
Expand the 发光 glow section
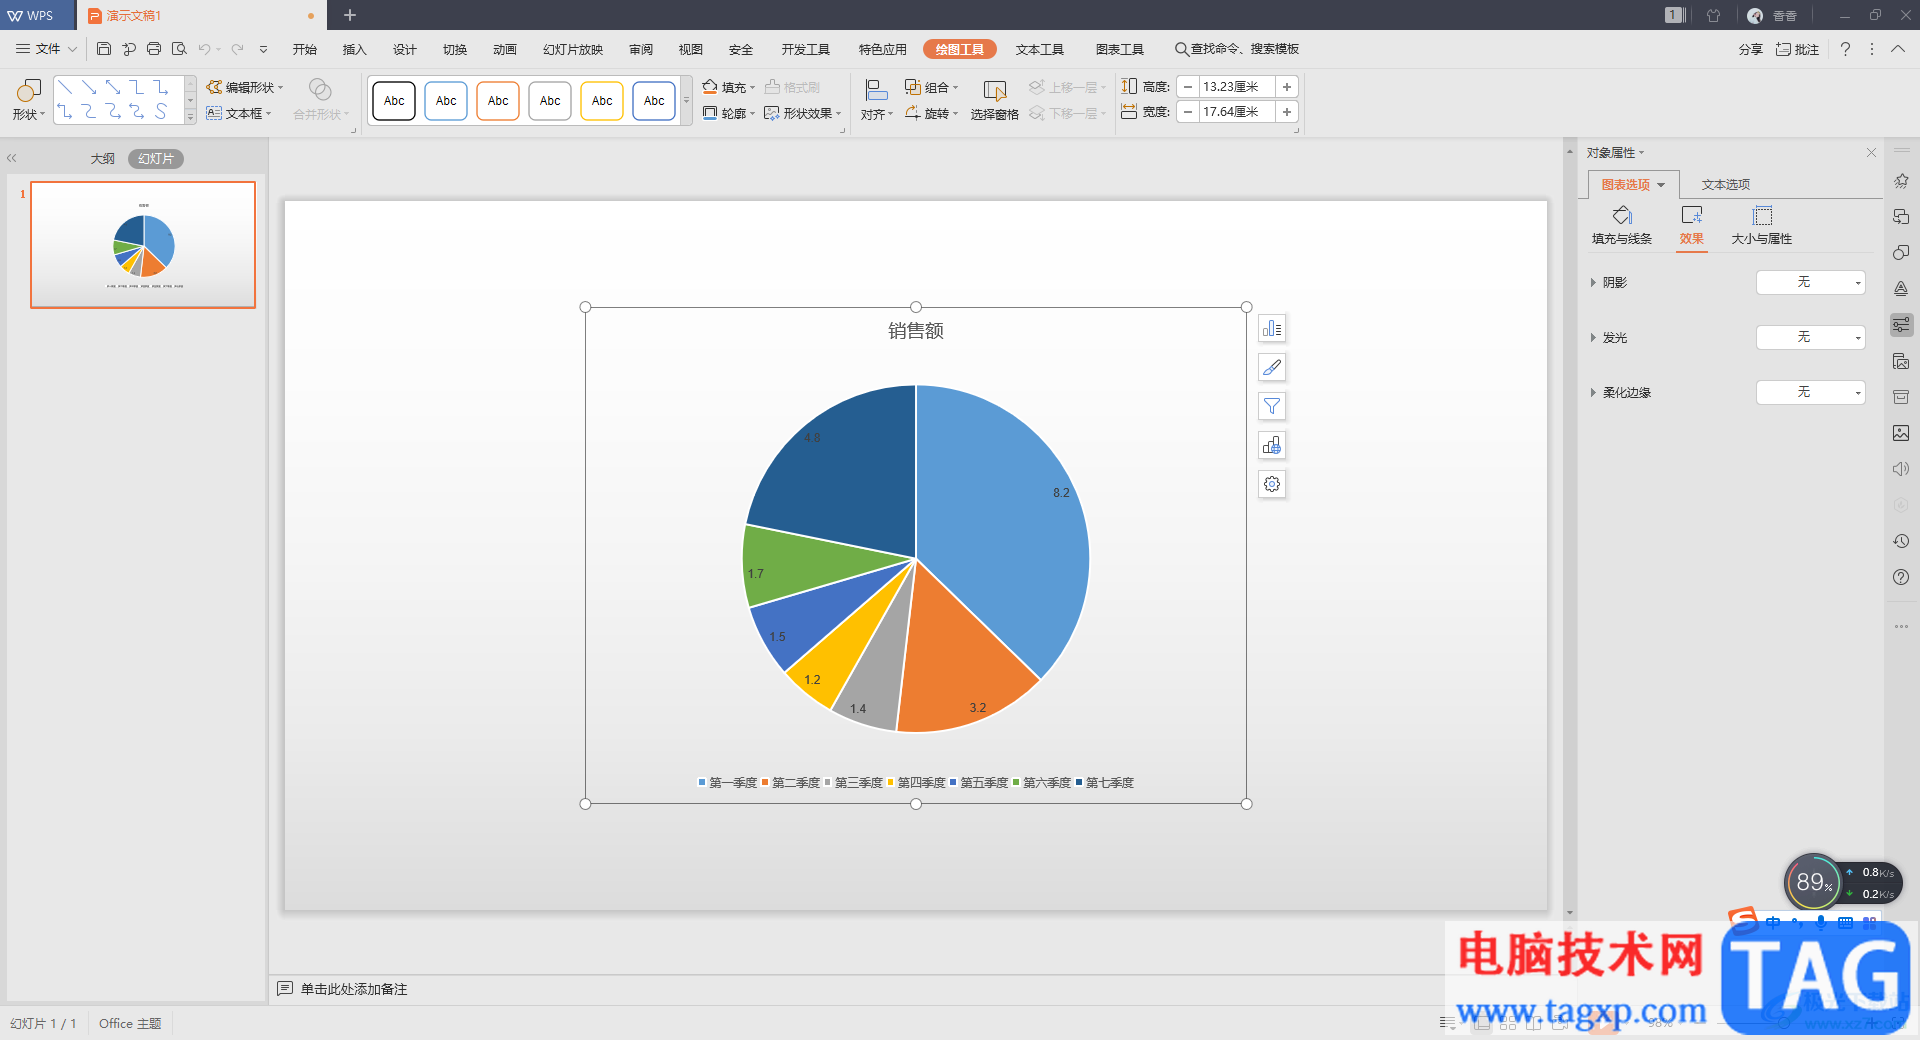pyautogui.click(x=1593, y=338)
